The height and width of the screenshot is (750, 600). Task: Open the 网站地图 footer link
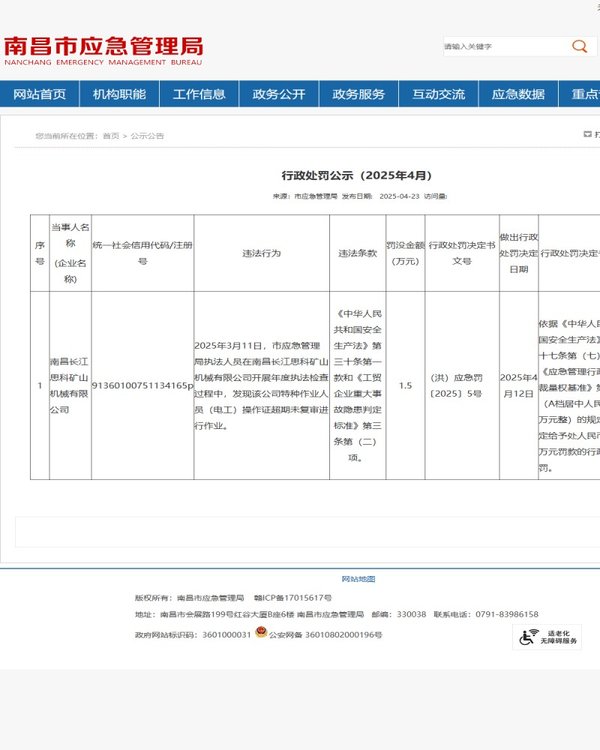358,579
